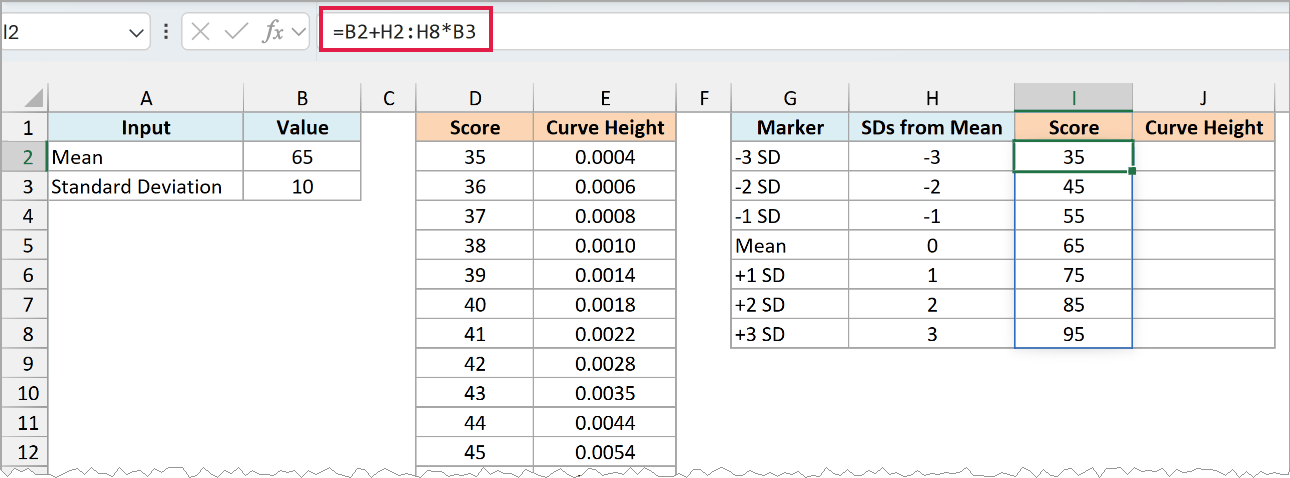Select SDs from Mean value 3
Screen dimensions: 1290x478
(x=932, y=334)
